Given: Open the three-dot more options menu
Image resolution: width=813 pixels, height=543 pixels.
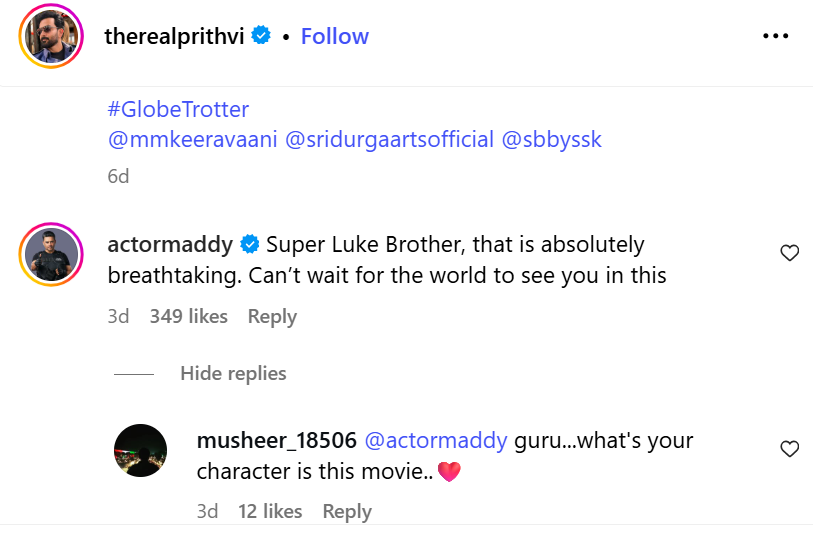Looking at the screenshot, I should (x=776, y=36).
